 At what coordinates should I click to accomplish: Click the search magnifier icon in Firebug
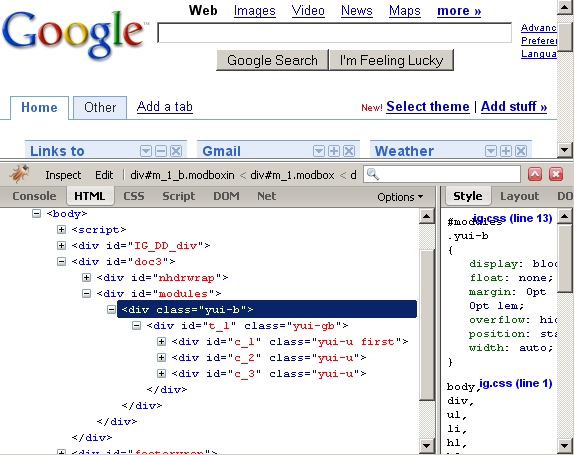pyautogui.click(x=372, y=174)
